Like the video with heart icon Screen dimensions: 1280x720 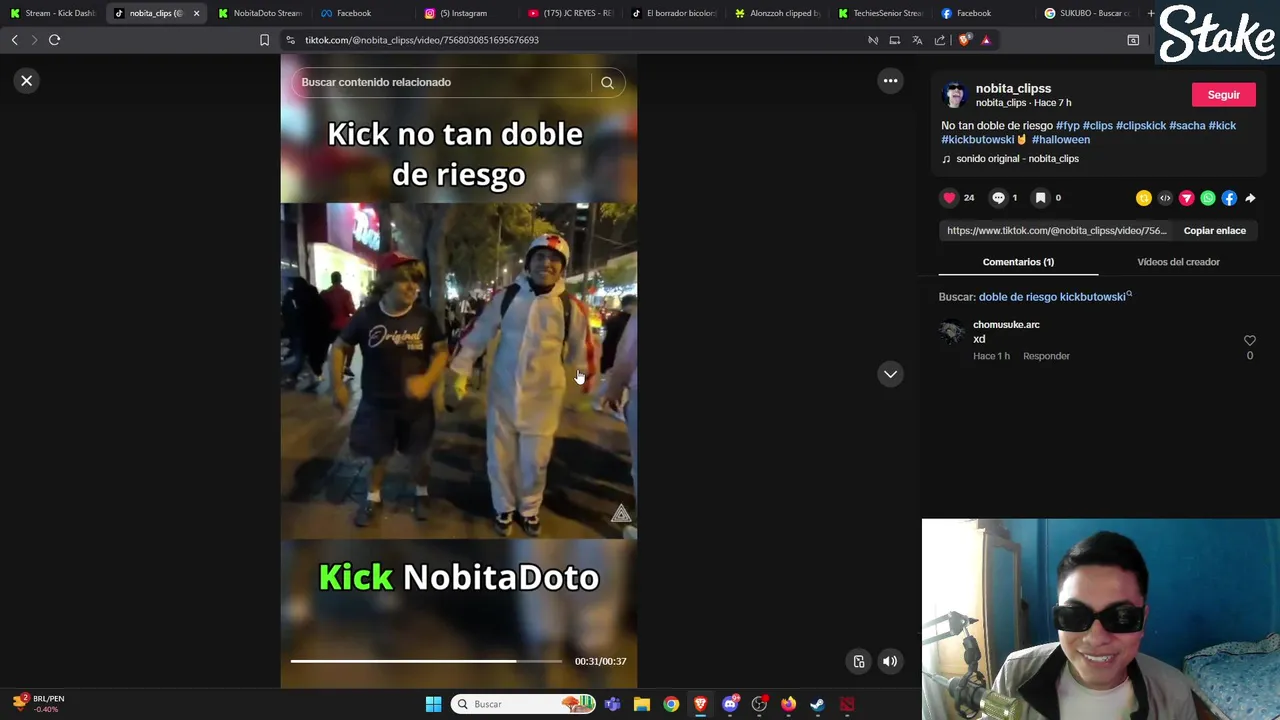click(949, 198)
